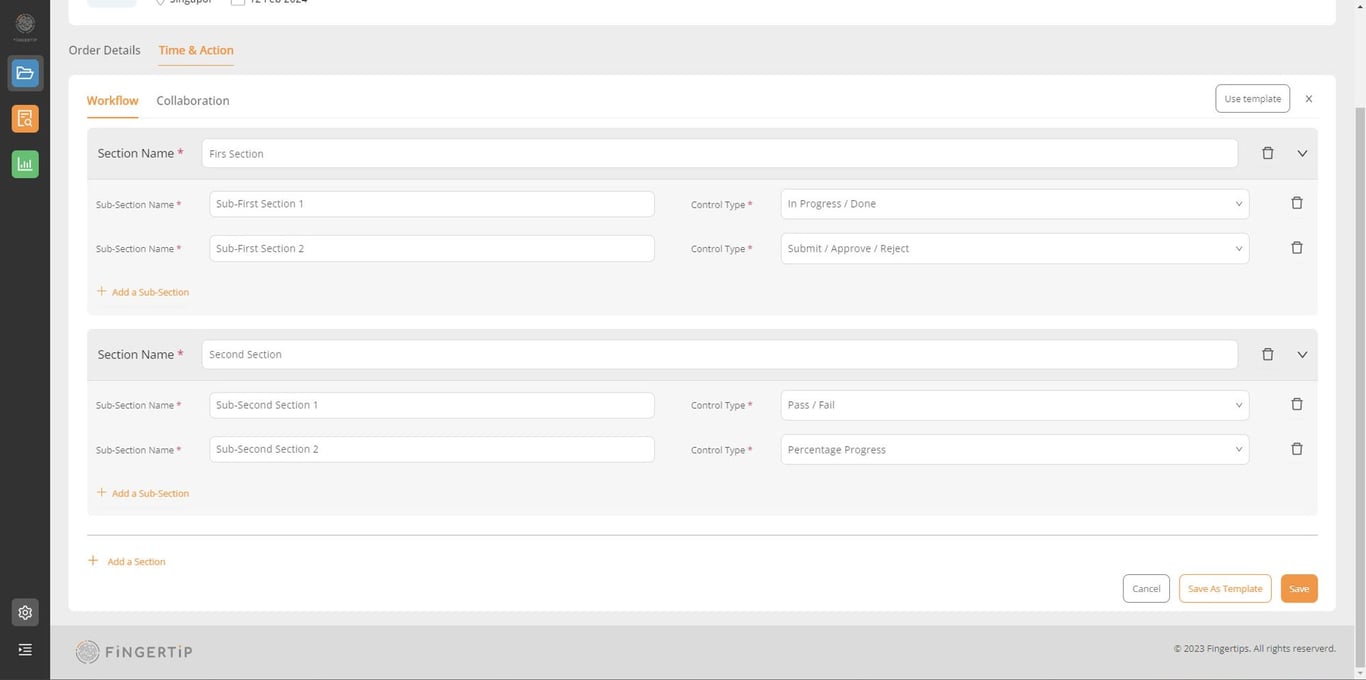Viewport: 1366px width, 680px height.
Task: Edit the Sub-First Section 2 field
Action: (432, 249)
